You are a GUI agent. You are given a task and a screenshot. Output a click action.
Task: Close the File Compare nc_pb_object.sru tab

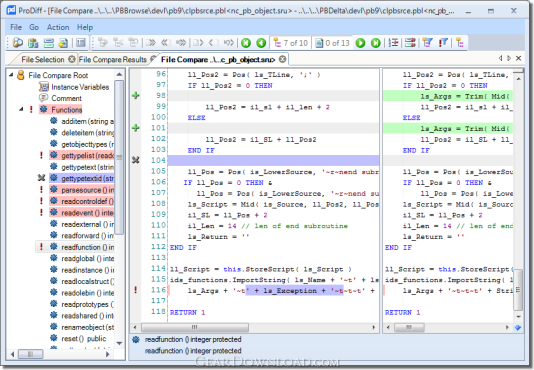[282, 59]
